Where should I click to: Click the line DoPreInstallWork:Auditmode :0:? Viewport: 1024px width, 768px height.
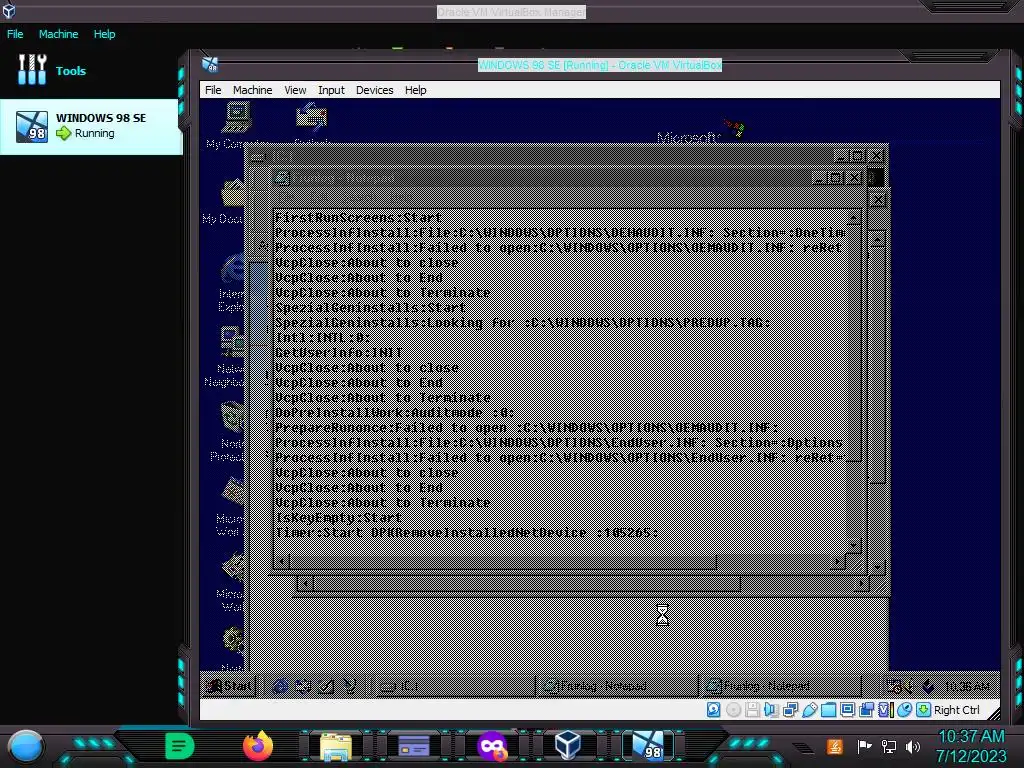pyautogui.click(x=394, y=413)
